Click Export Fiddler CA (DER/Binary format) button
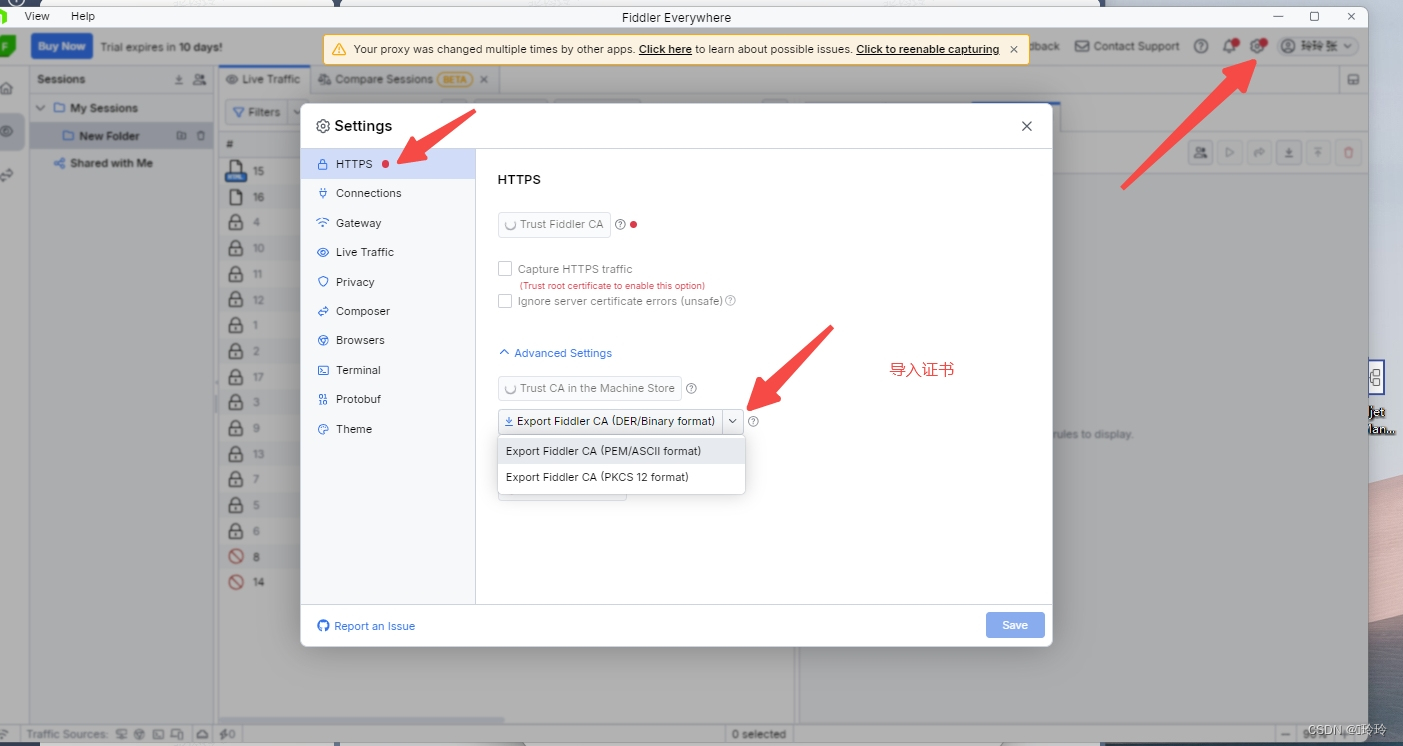 (x=610, y=421)
